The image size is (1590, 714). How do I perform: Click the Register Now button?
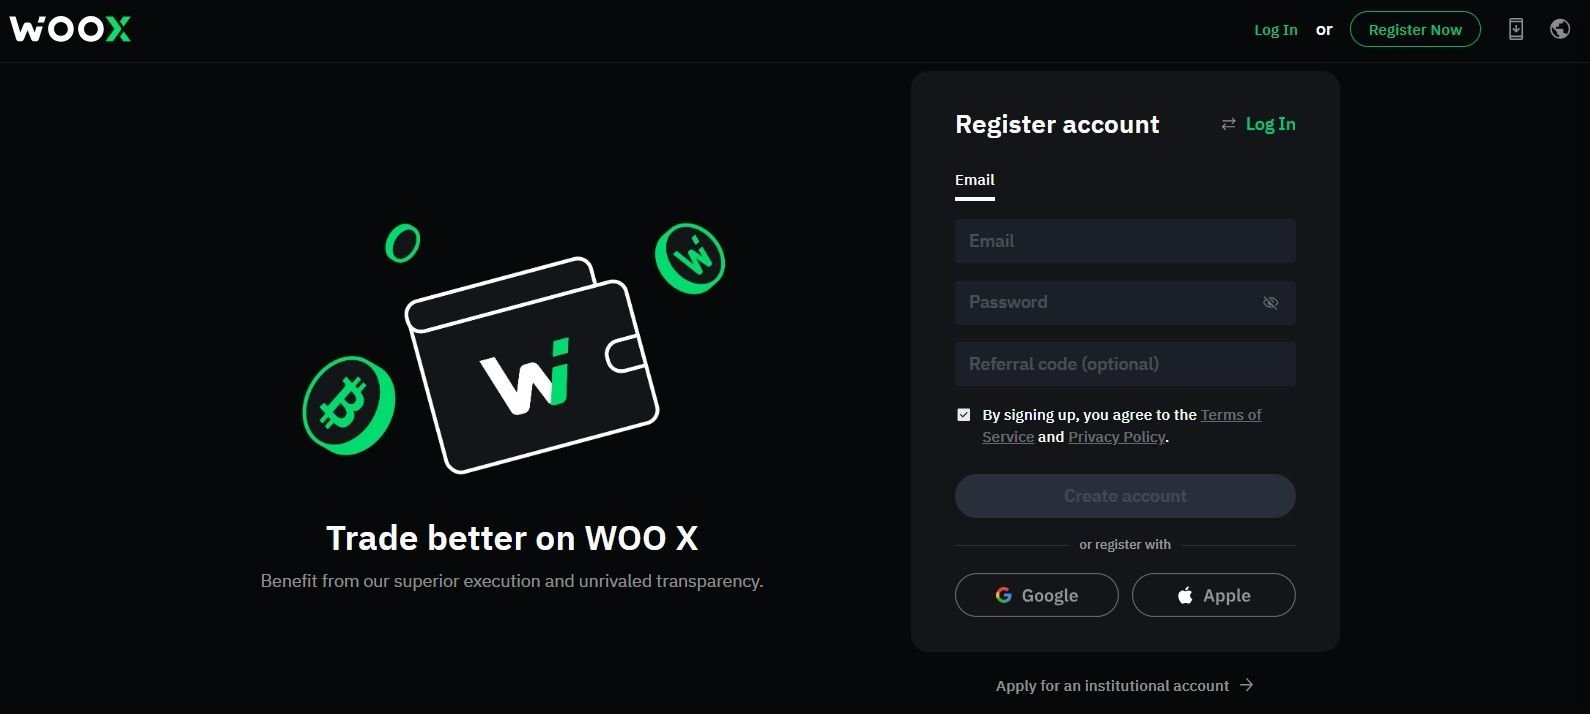(1415, 29)
